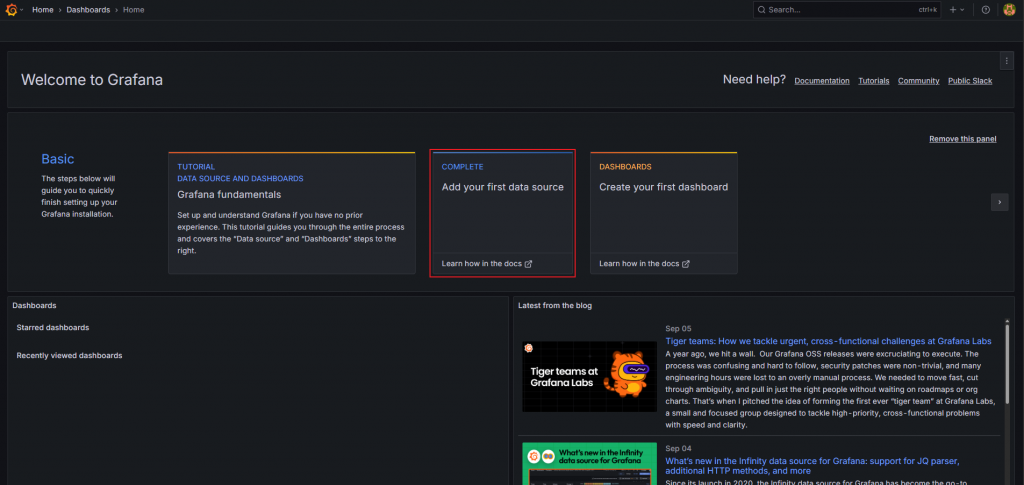Open the Infinity data source blog thumbnail

(x=590, y=463)
